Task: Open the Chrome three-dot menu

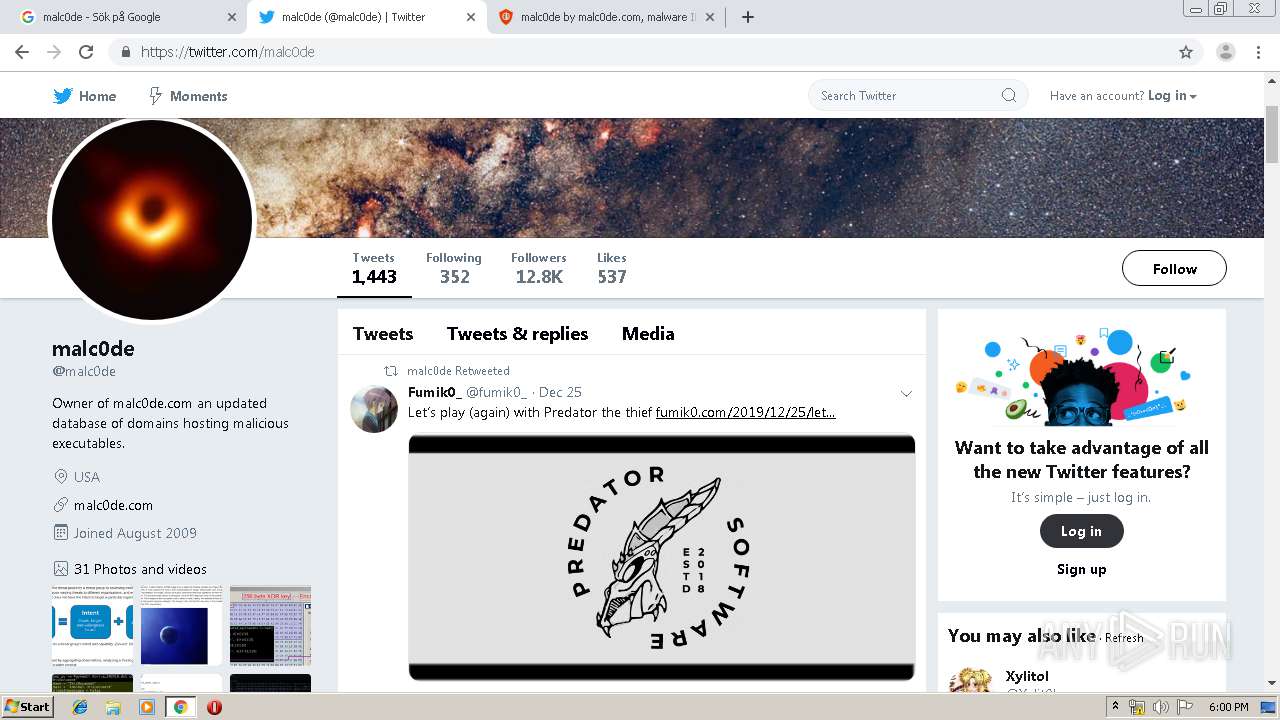Action: [x=1259, y=52]
